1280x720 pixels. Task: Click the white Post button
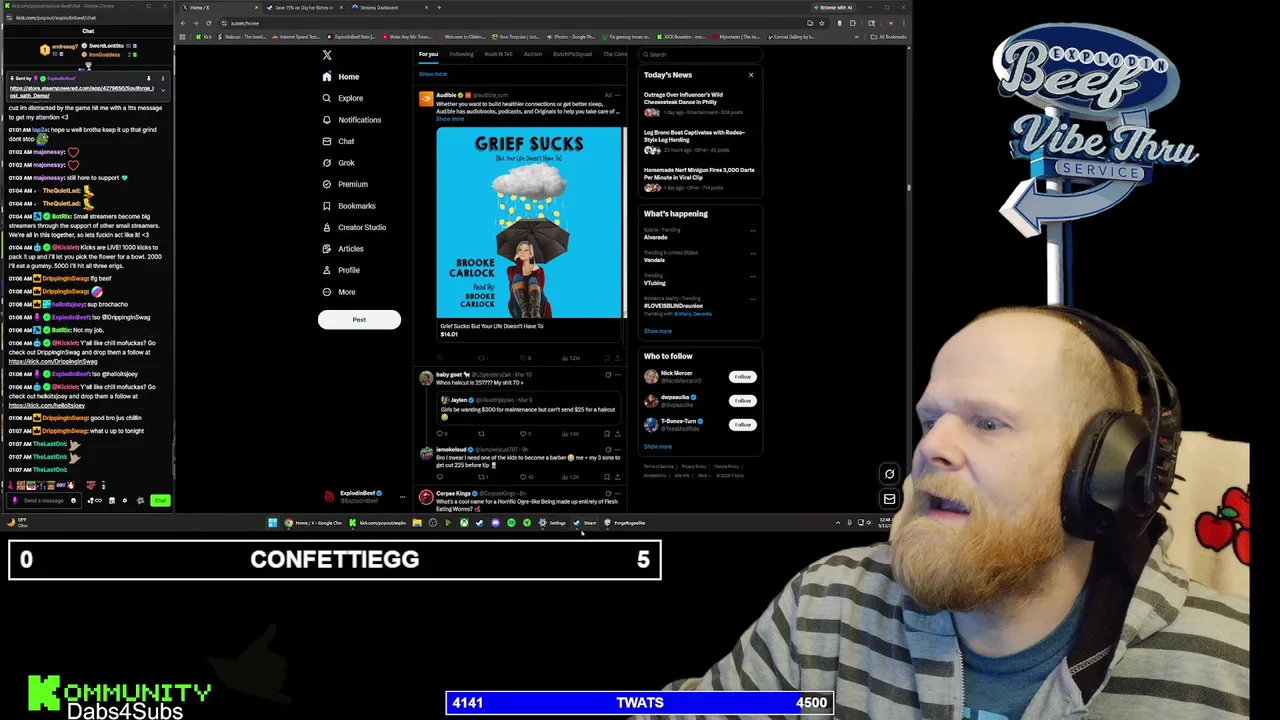click(x=359, y=320)
